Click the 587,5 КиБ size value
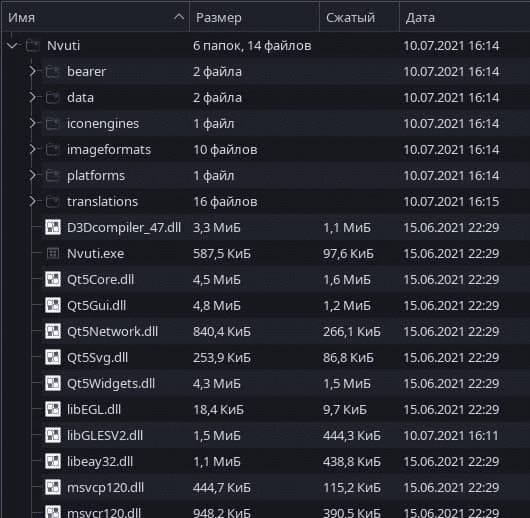530x518 pixels. click(222, 254)
